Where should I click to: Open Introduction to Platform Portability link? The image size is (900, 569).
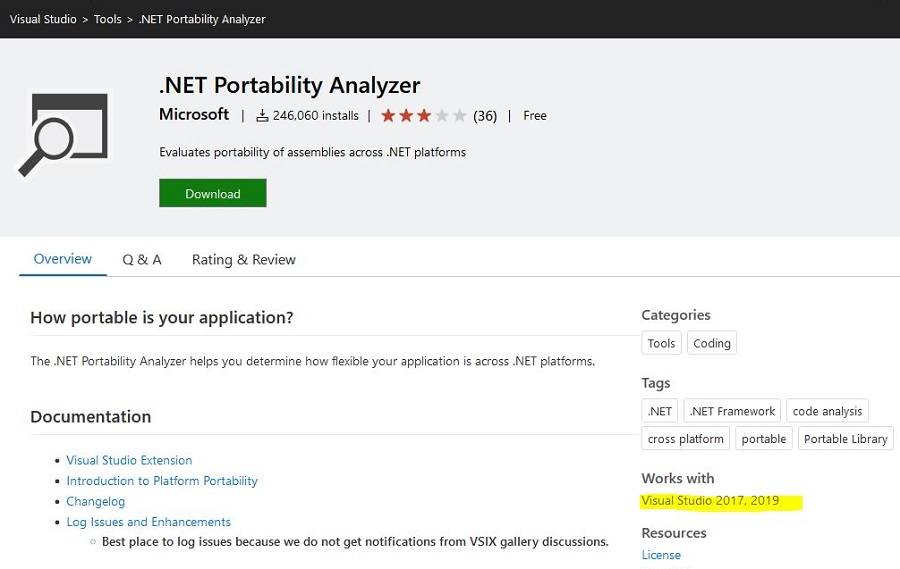[x=162, y=481]
